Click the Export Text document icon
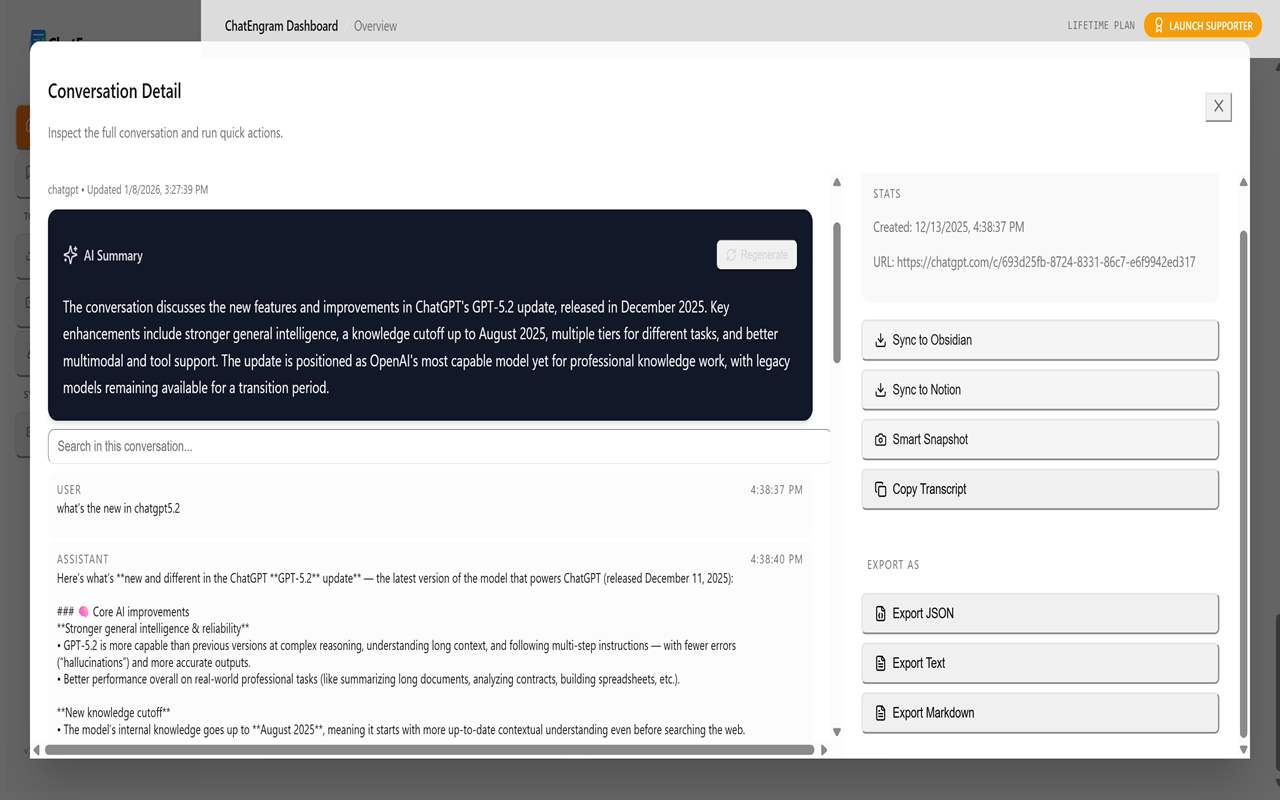 pyautogui.click(x=880, y=663)
